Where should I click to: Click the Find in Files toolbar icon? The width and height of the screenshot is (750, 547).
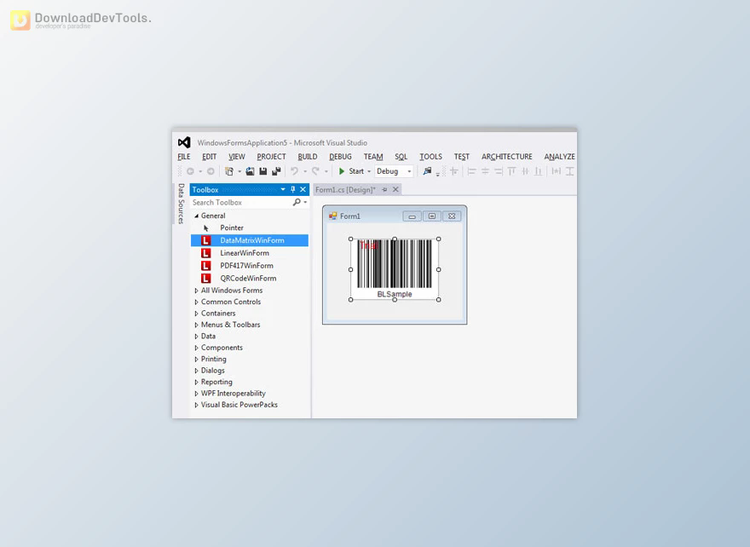(427, 171)
